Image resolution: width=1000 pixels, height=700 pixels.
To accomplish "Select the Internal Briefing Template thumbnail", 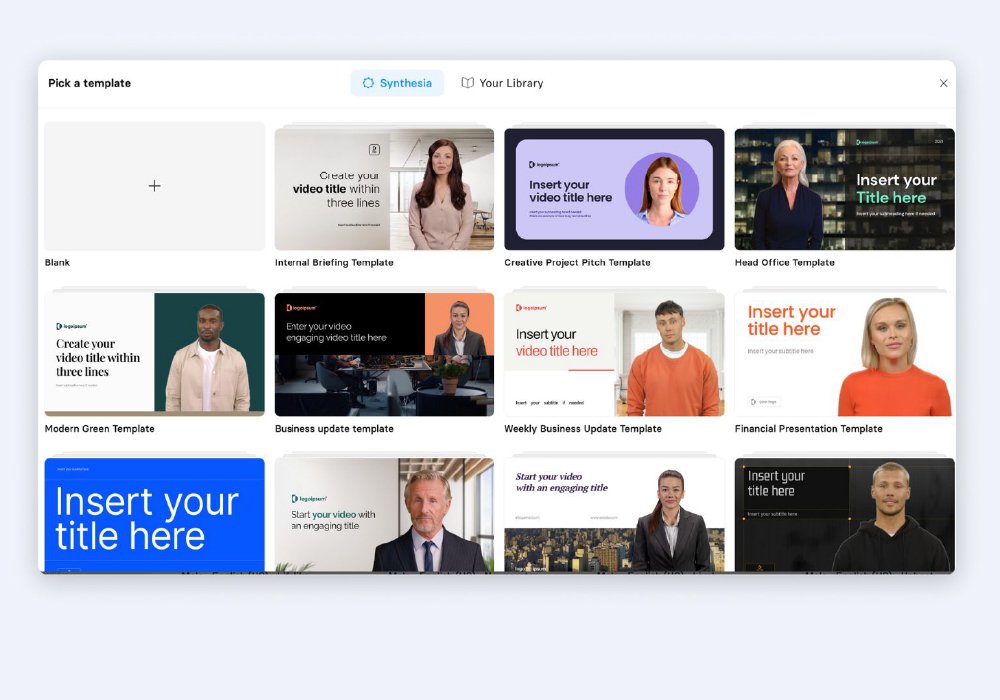I will tap(384, 189).
